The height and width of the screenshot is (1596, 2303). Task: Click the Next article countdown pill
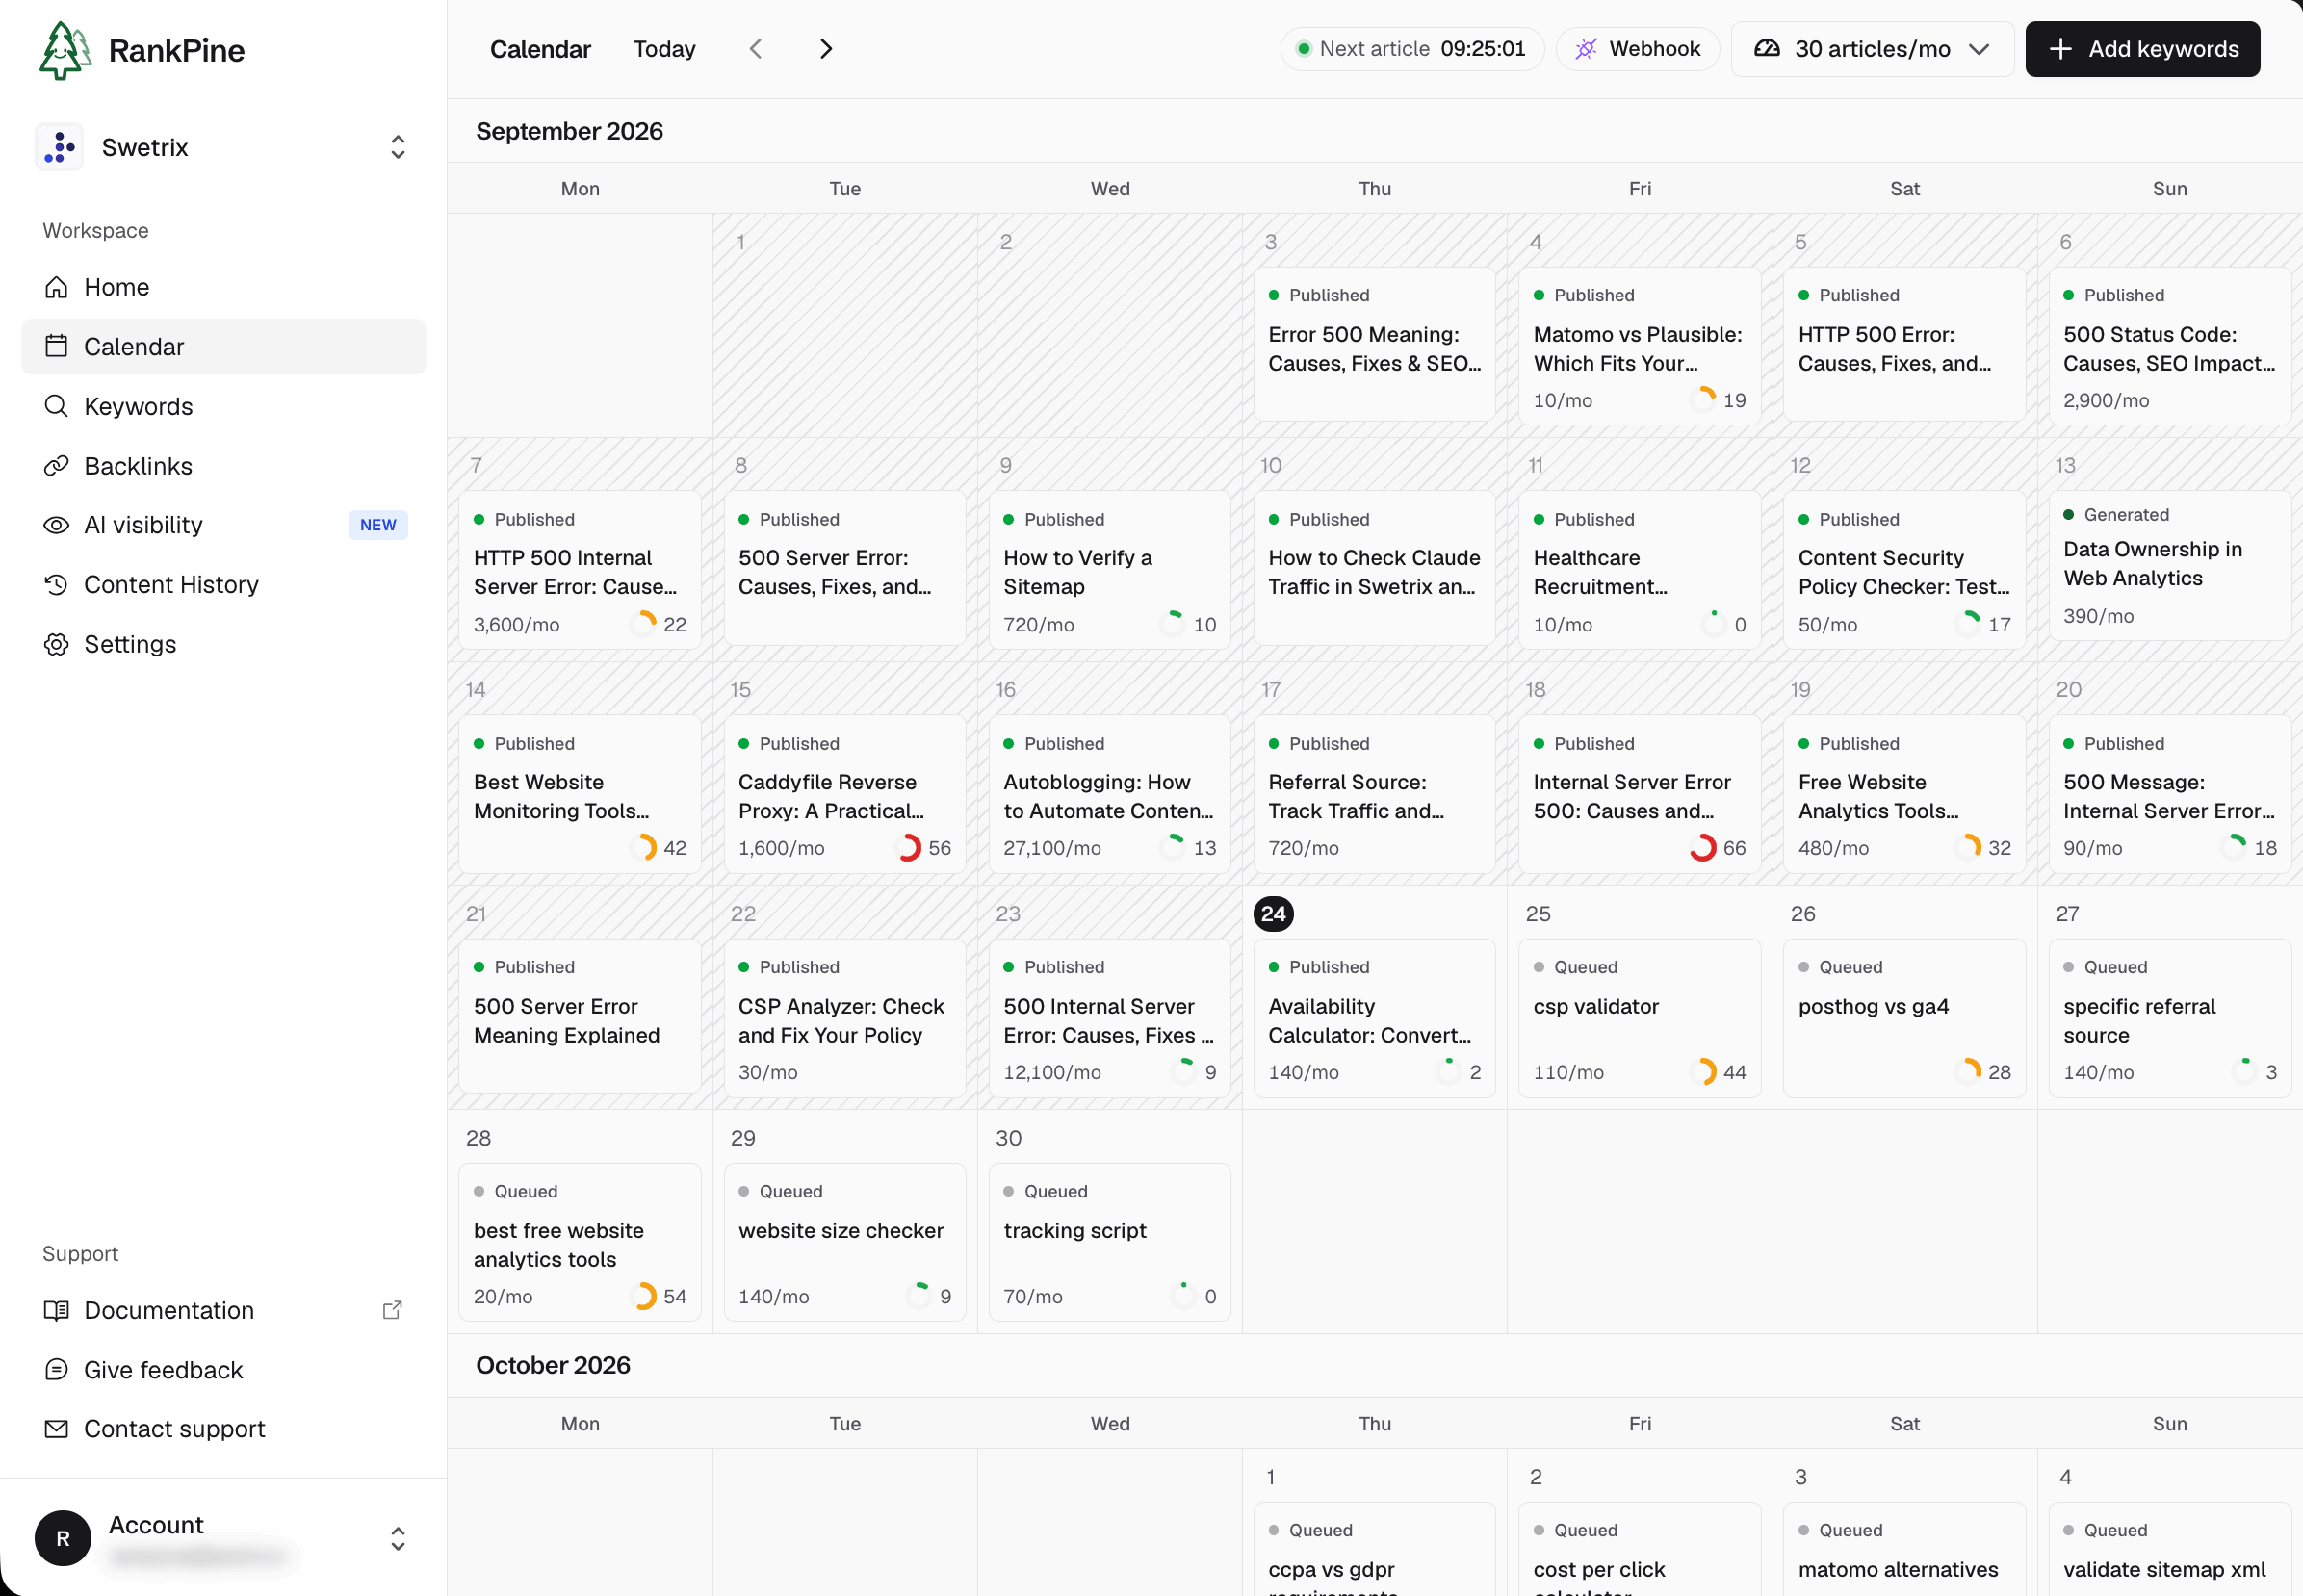point(1412,49)
